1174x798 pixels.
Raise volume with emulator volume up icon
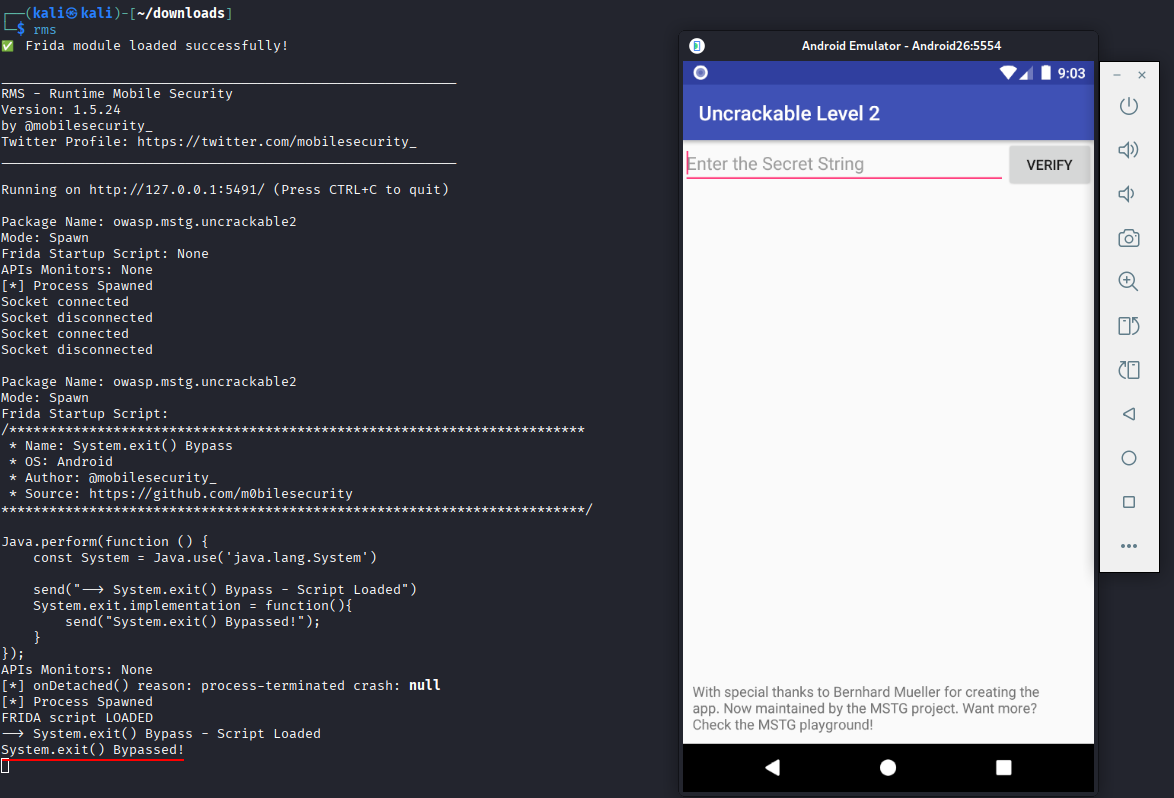click(1128, 150)
